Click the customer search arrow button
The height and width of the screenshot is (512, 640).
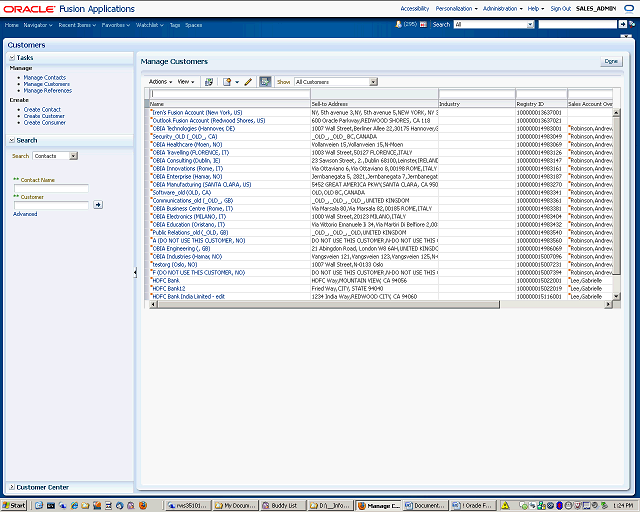point(98,204)
